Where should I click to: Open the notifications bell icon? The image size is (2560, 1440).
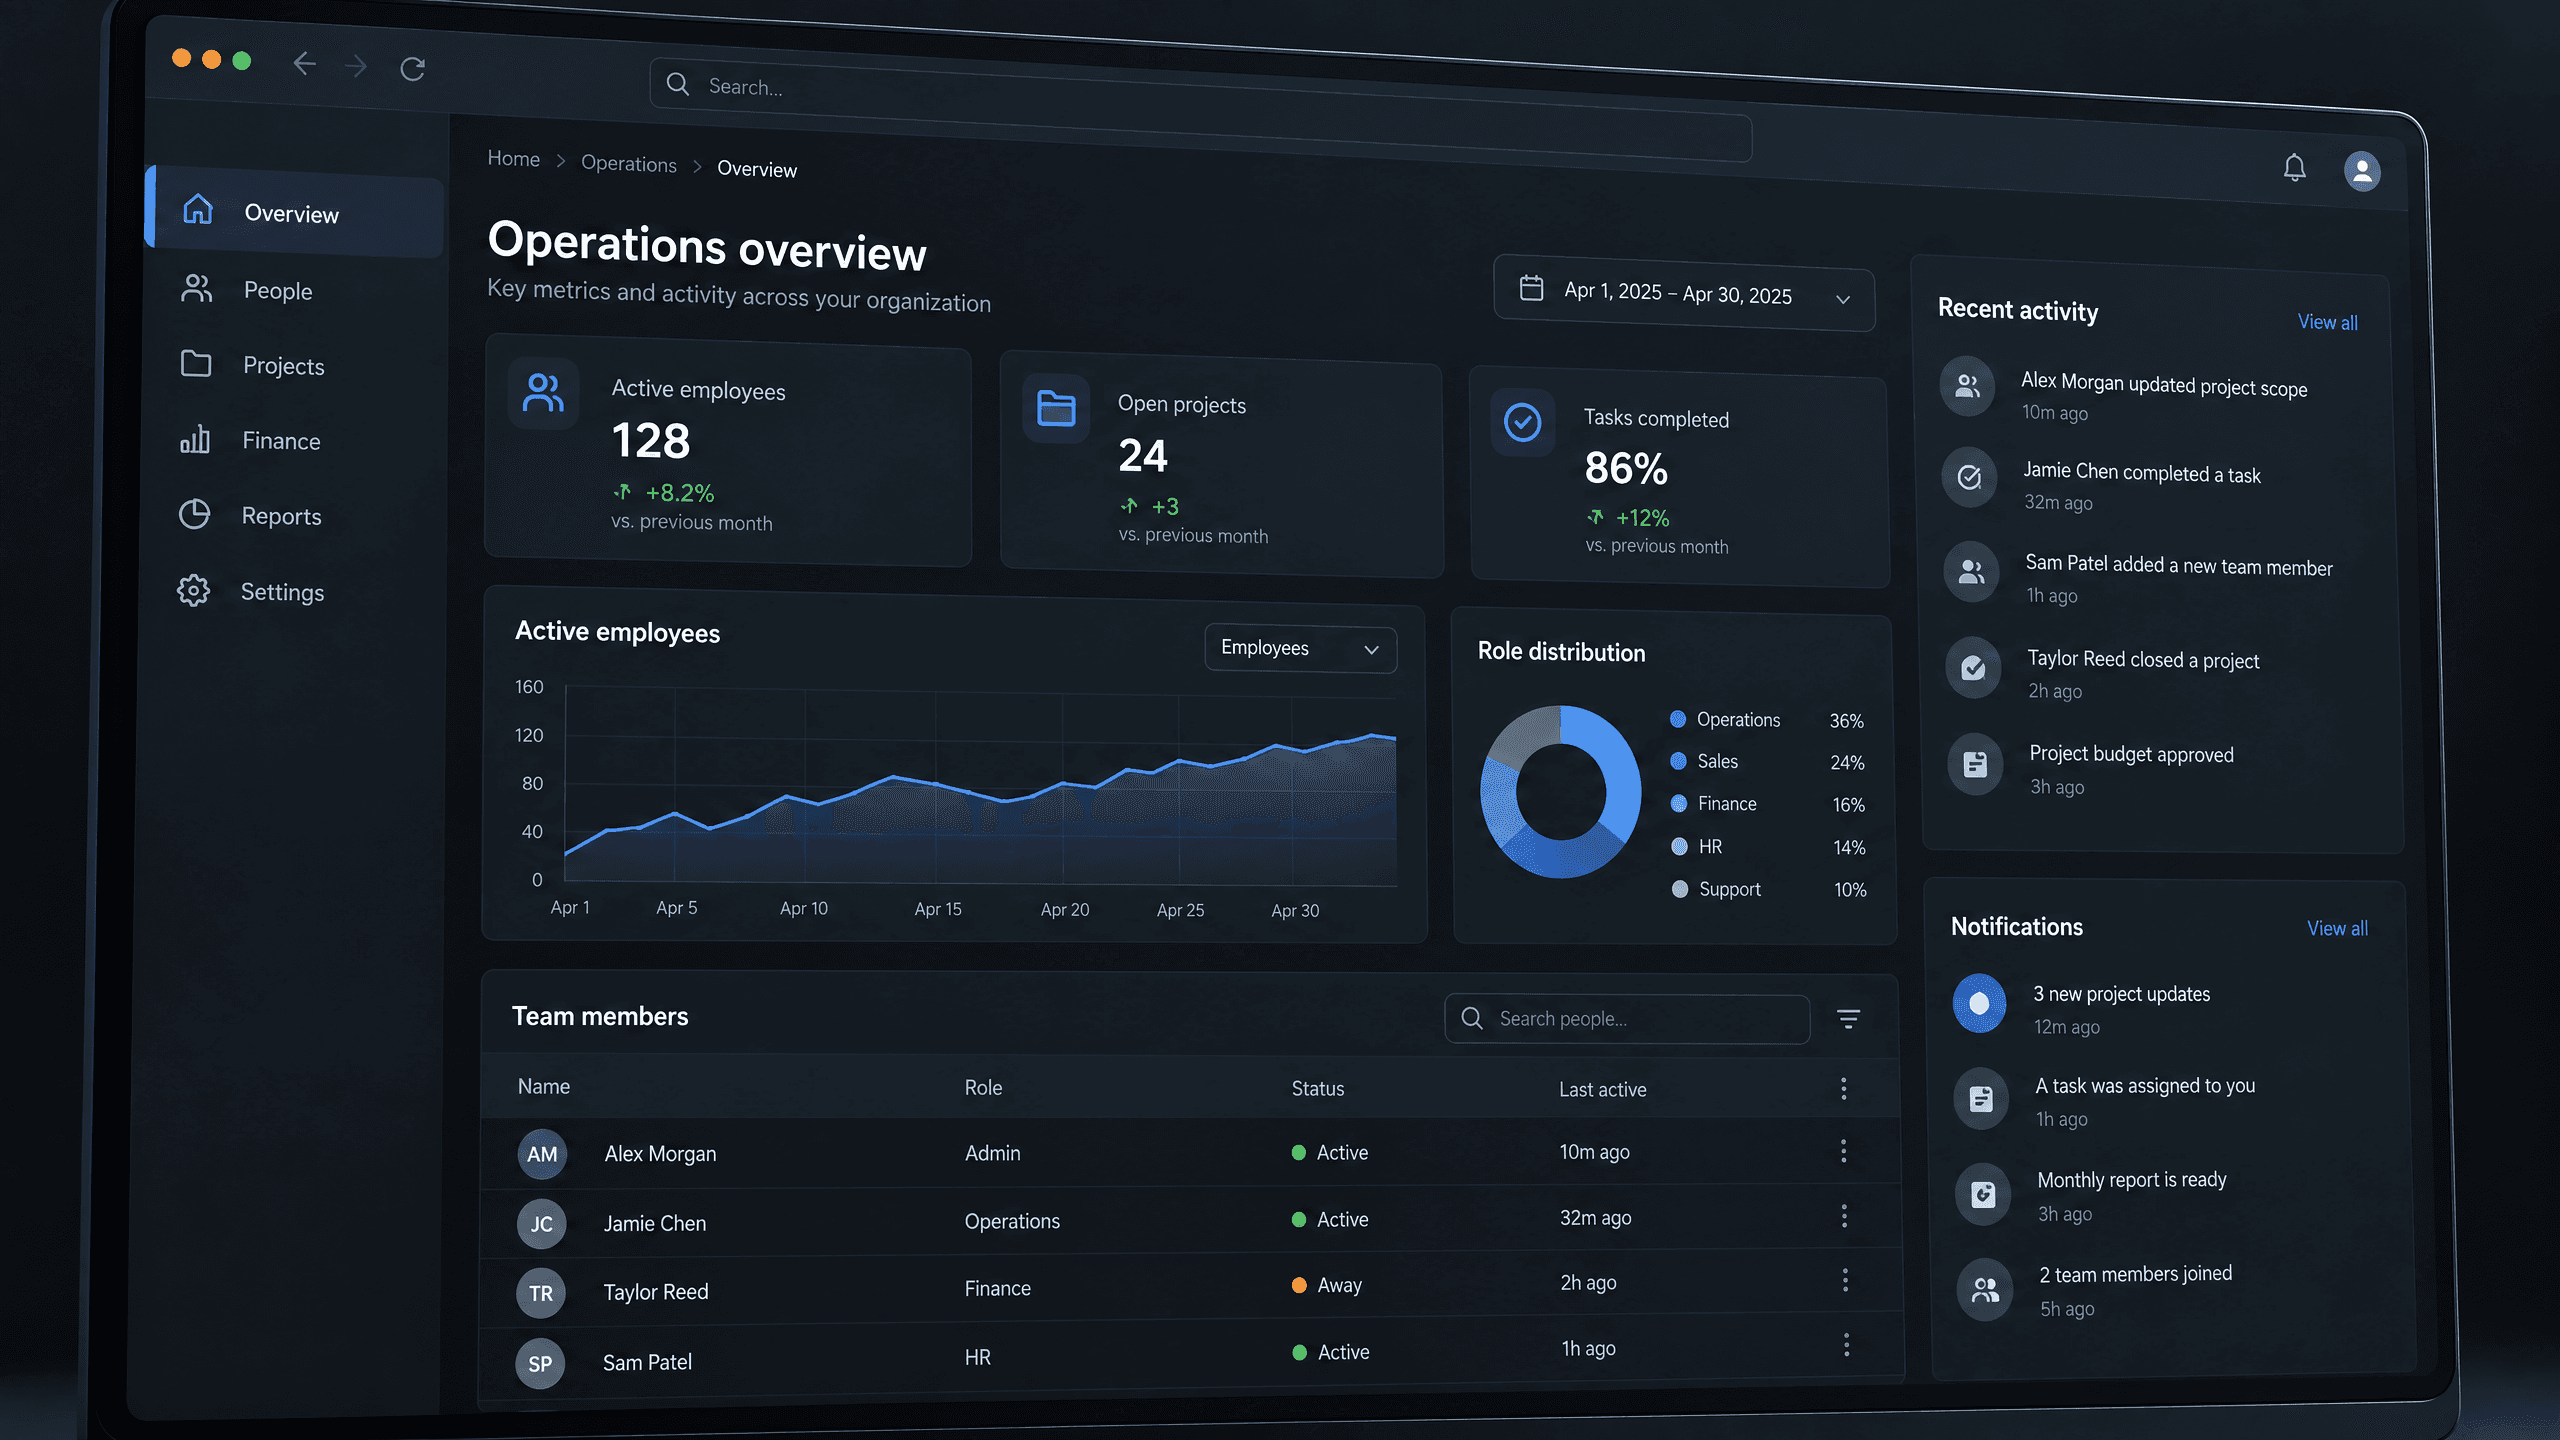[x=2294, y=167]
